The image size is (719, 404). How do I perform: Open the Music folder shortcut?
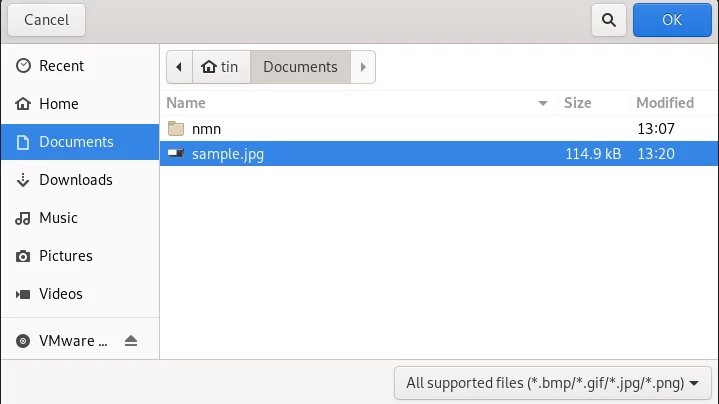click(80, 218)
